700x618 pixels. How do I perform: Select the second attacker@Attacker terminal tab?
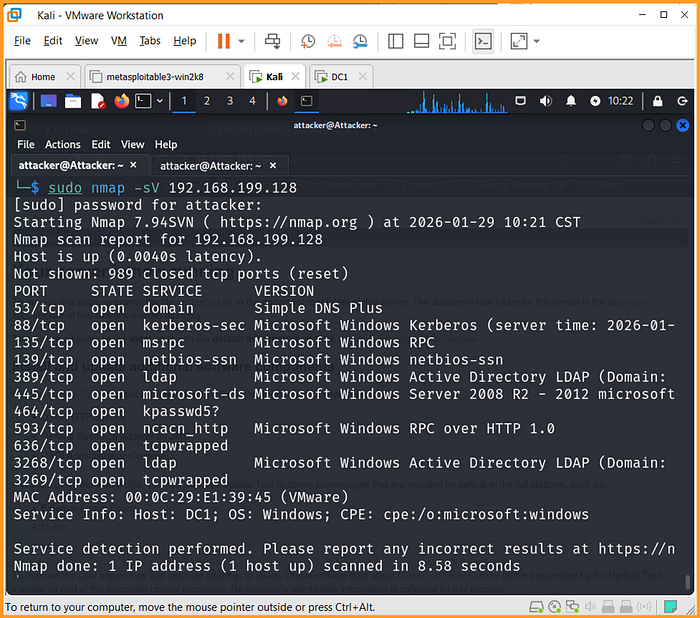point(218,166)
